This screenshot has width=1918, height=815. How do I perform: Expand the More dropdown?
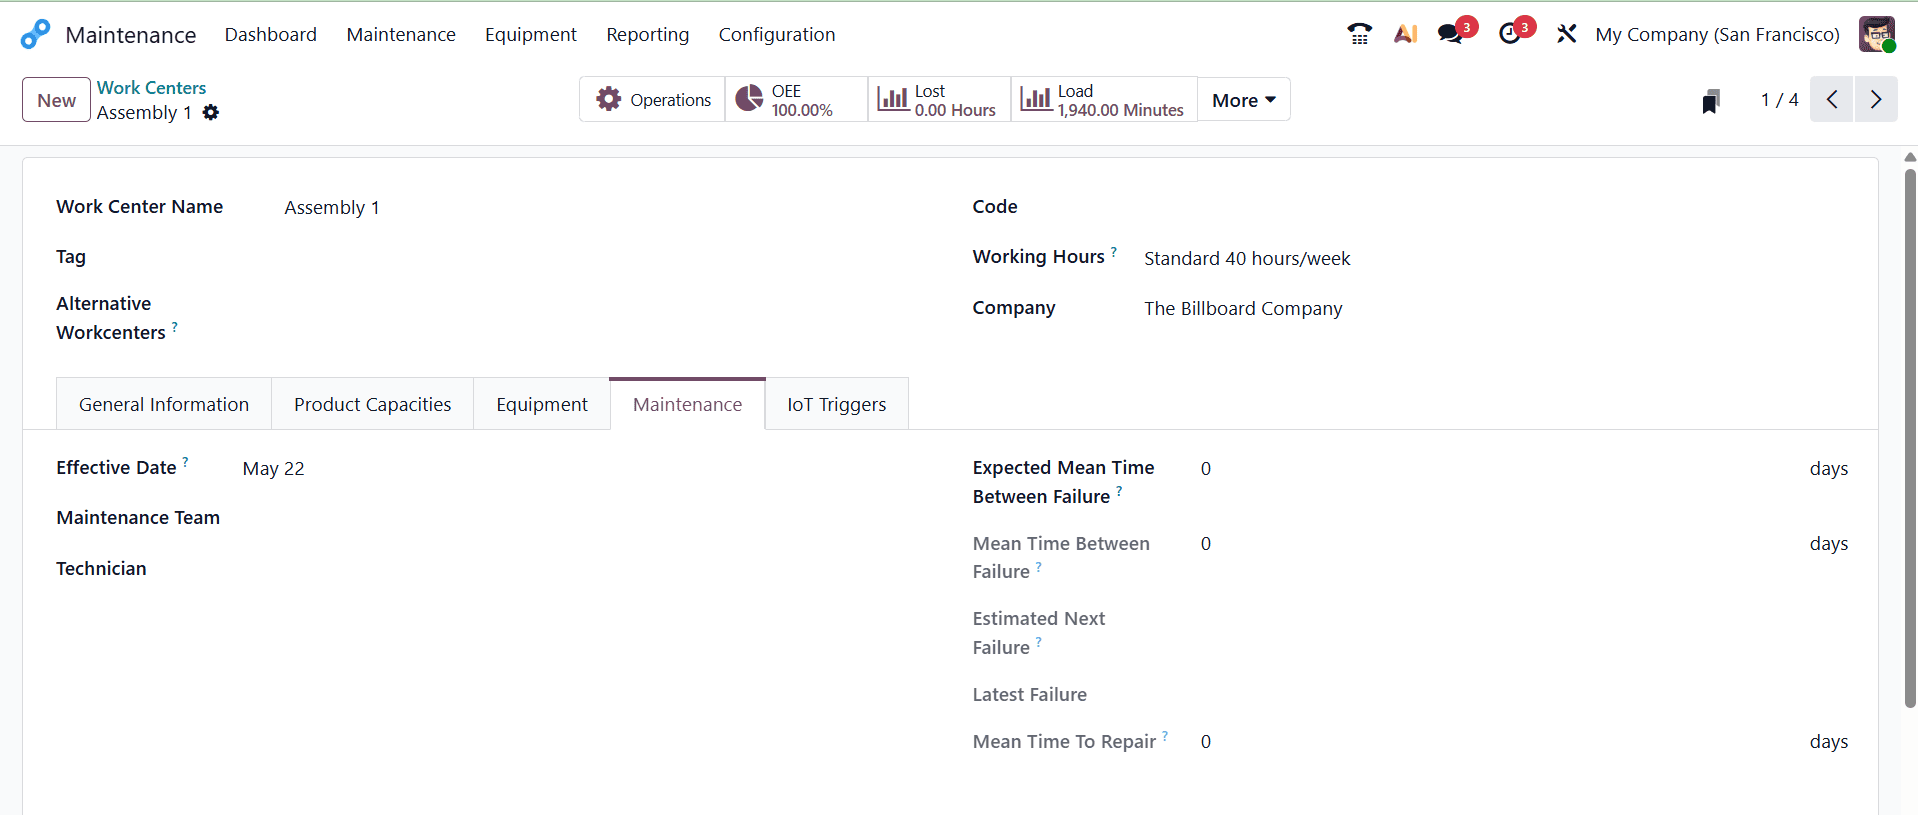coord(1244,100)
